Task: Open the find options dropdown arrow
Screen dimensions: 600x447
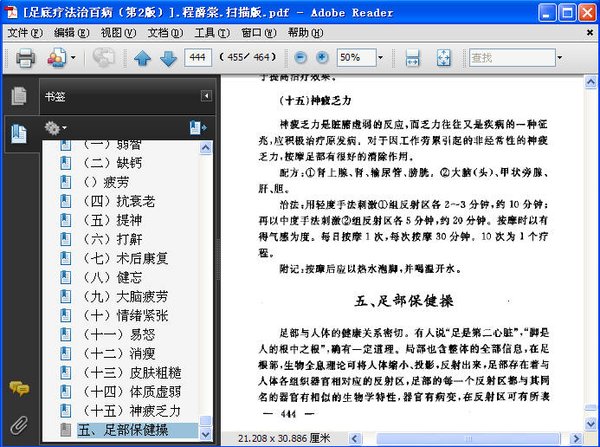Action: point(559,58)
